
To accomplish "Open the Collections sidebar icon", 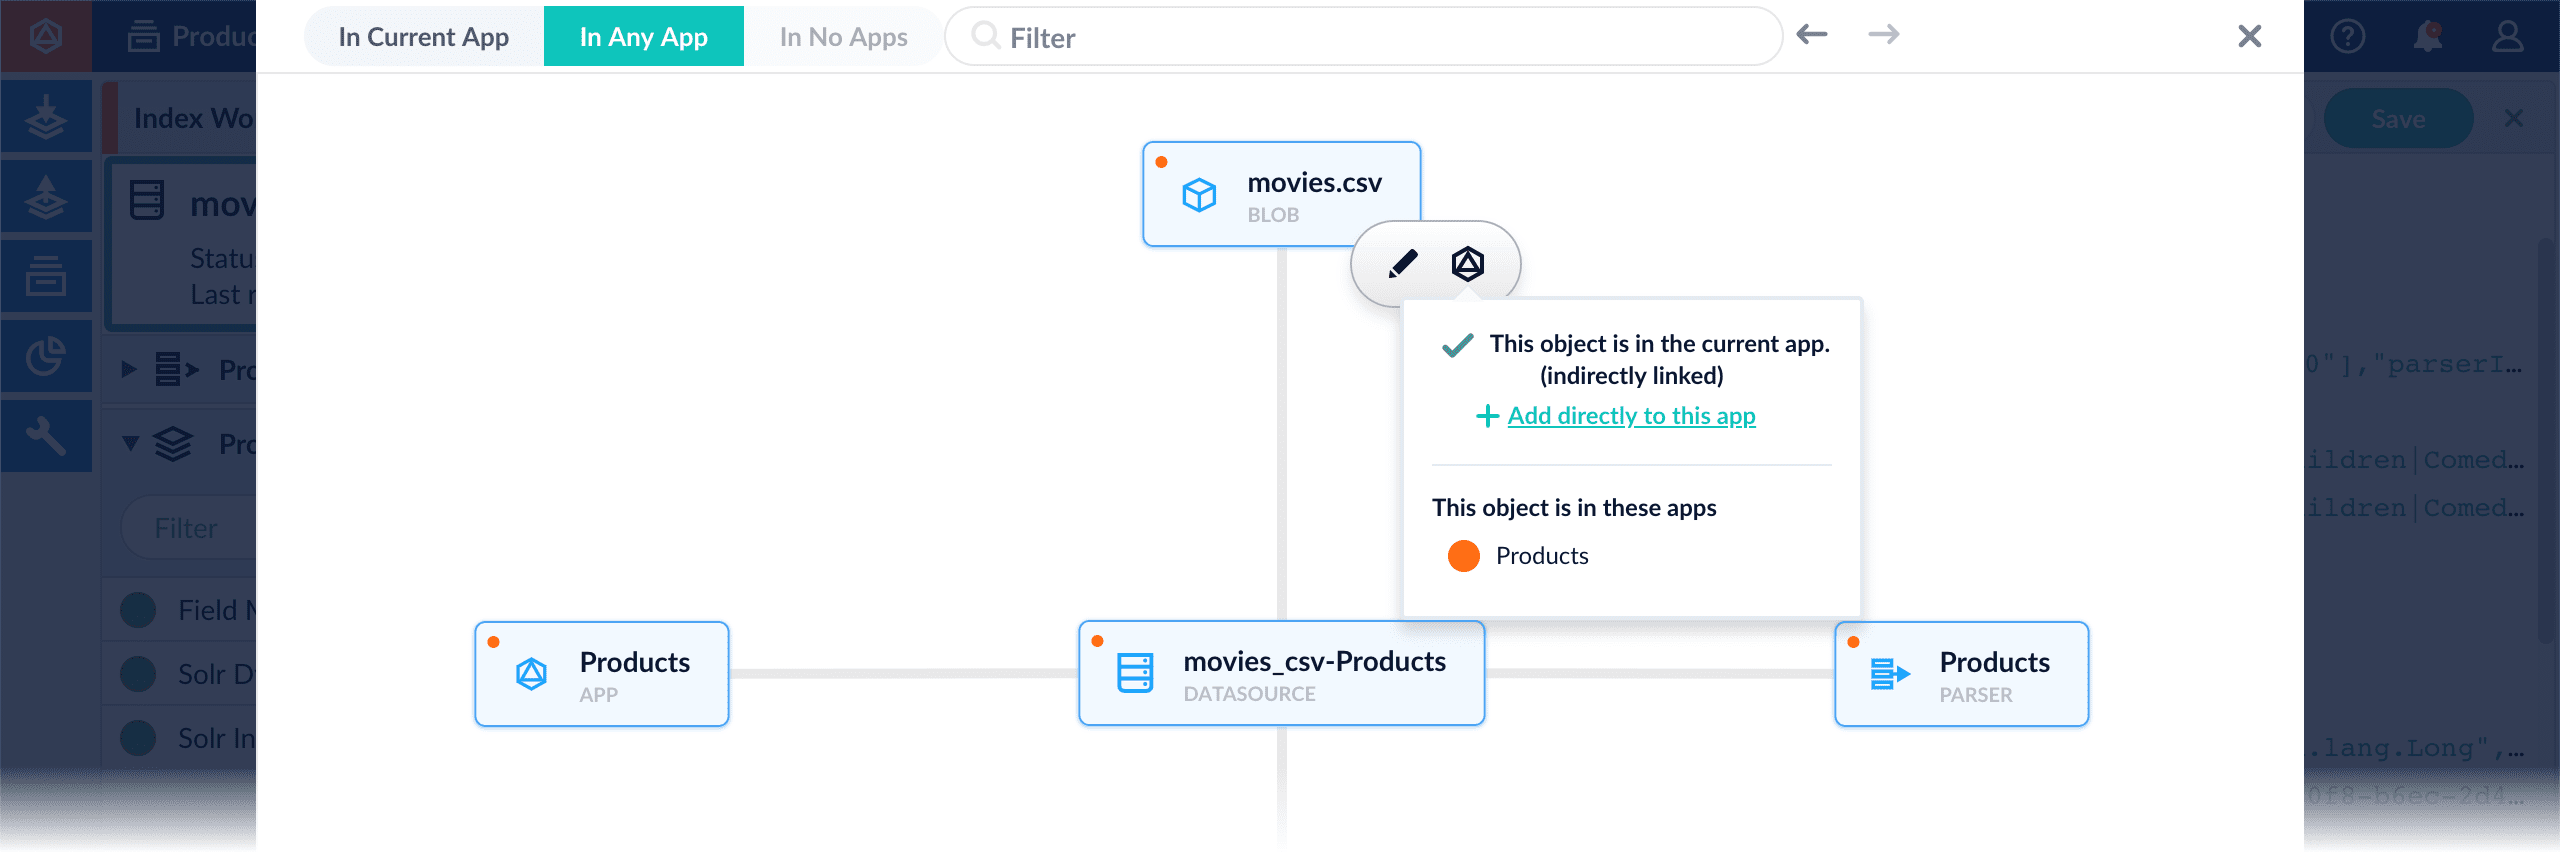I will (46, 276).
